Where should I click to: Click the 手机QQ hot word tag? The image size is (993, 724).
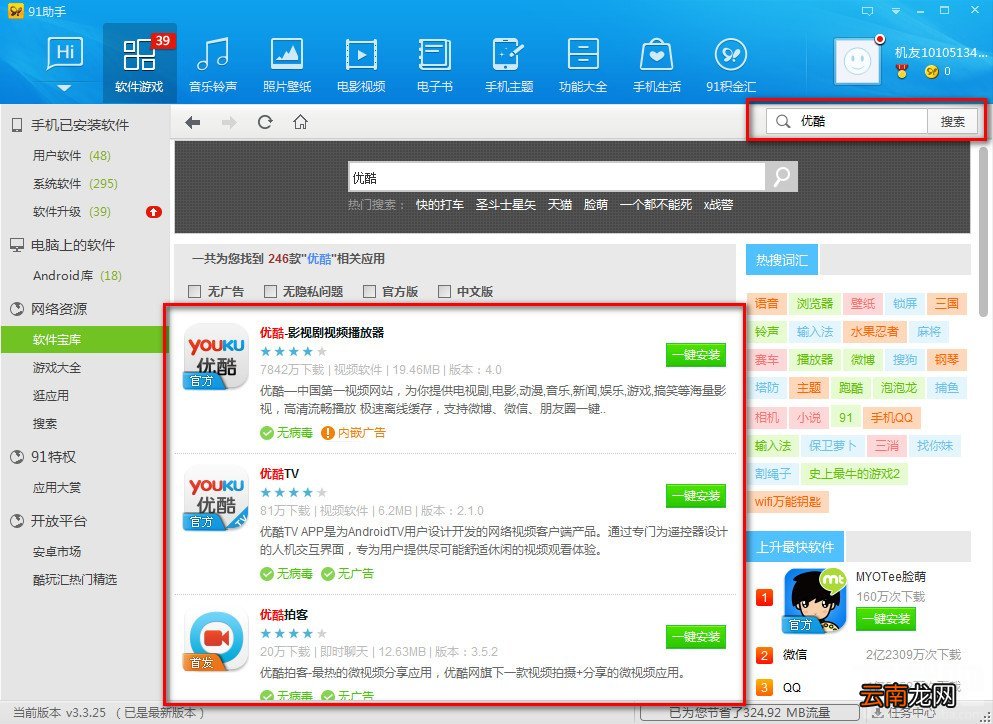pos(892,417)
